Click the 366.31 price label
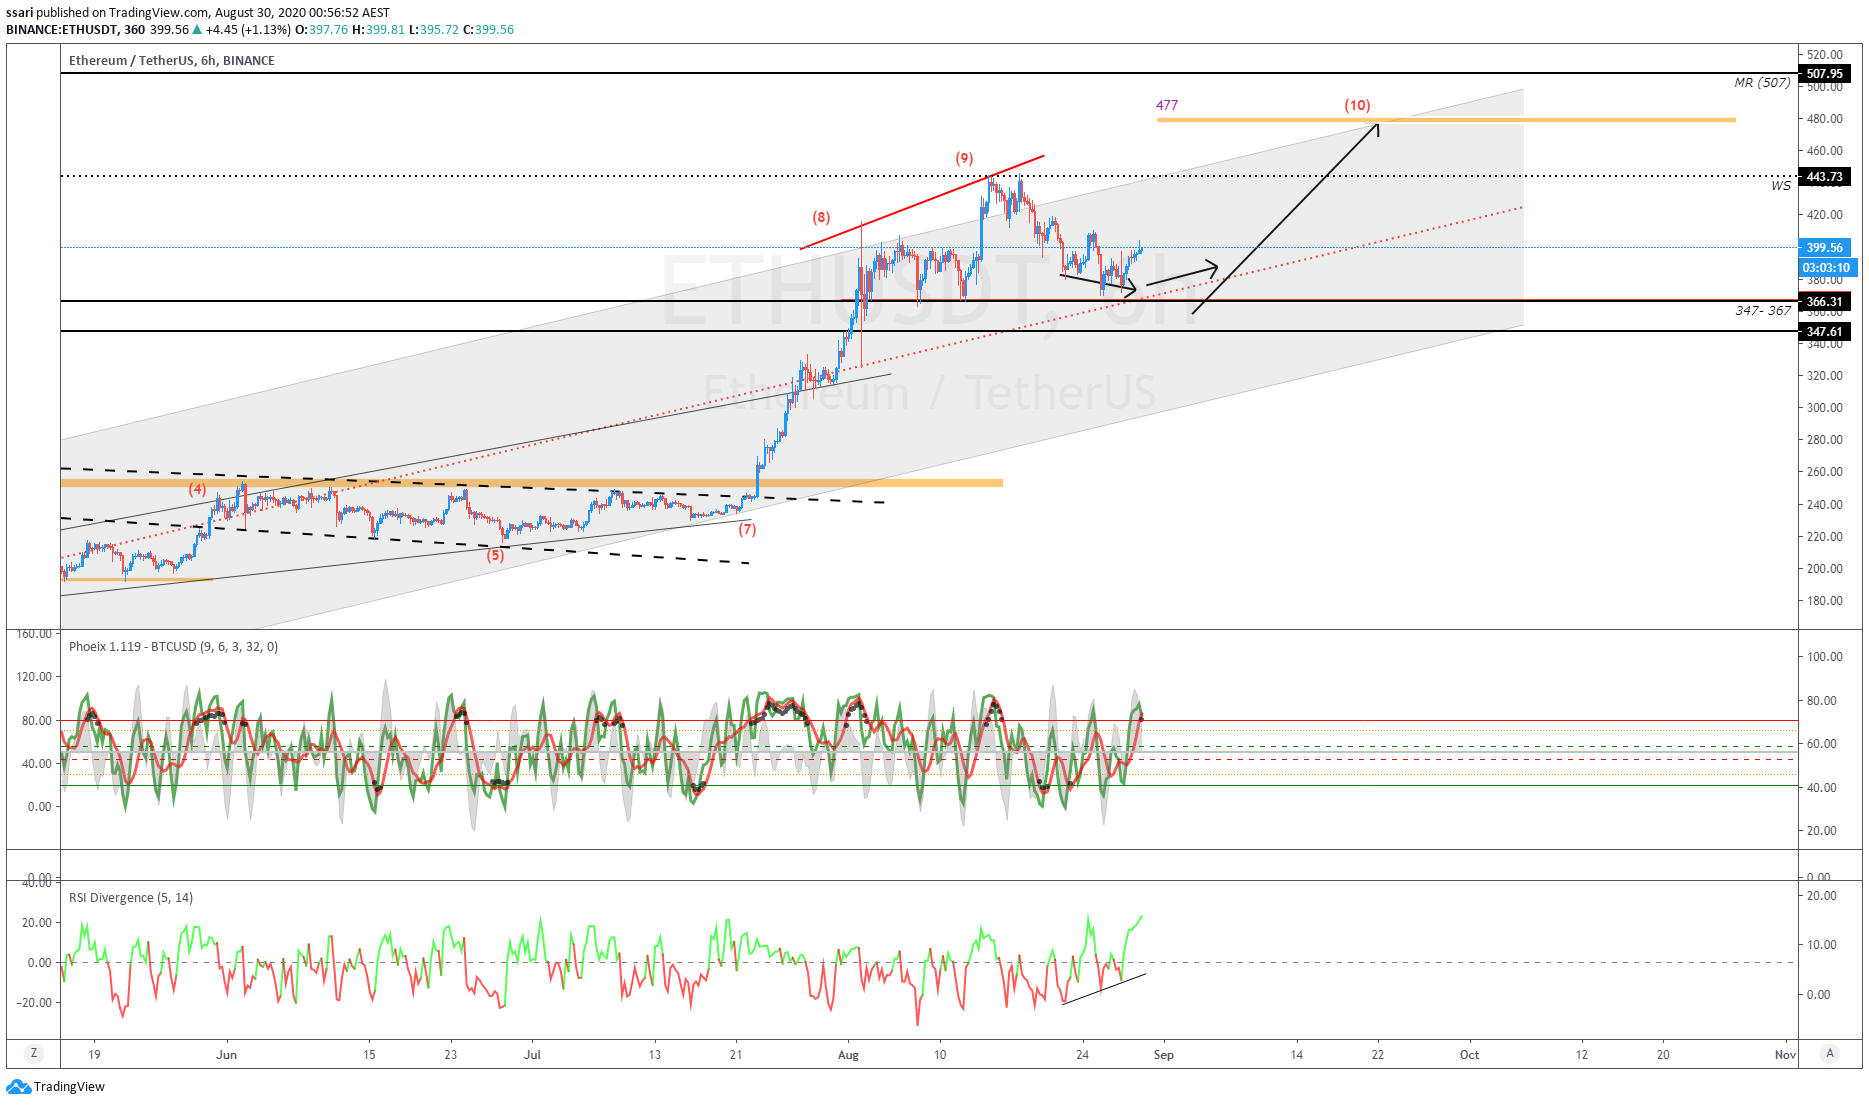The width and height of the screenshot is (1869, 1105). tap(1824, 301)
